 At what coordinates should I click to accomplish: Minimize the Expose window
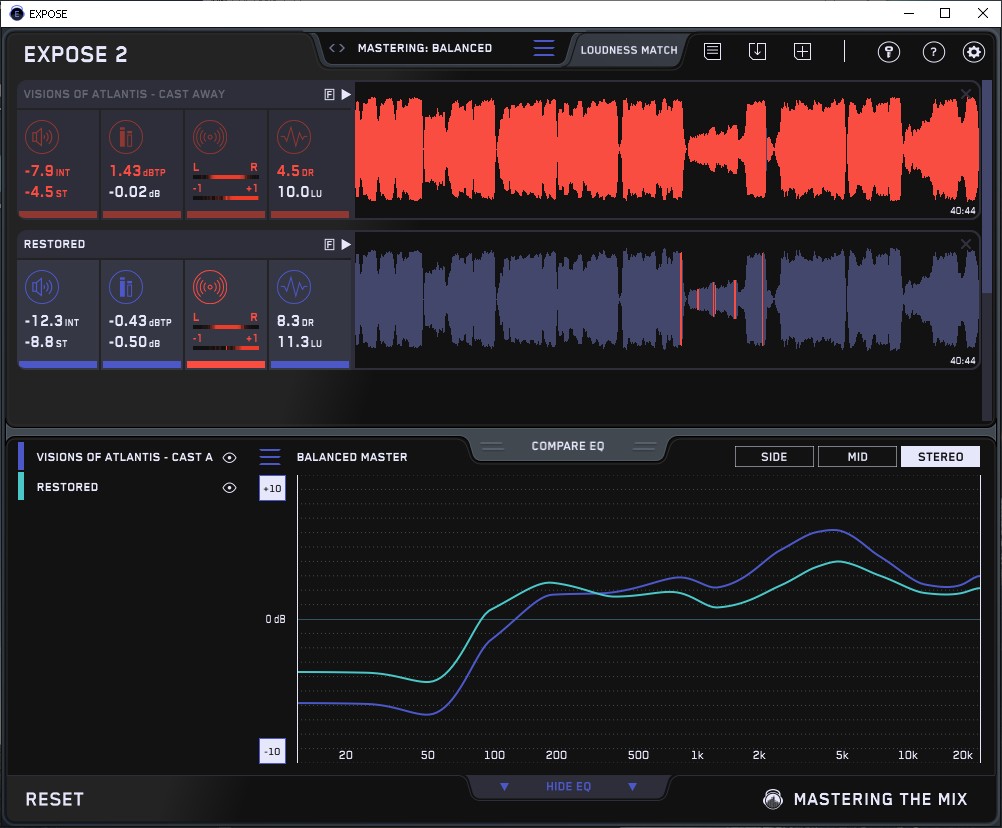[909, 13]
